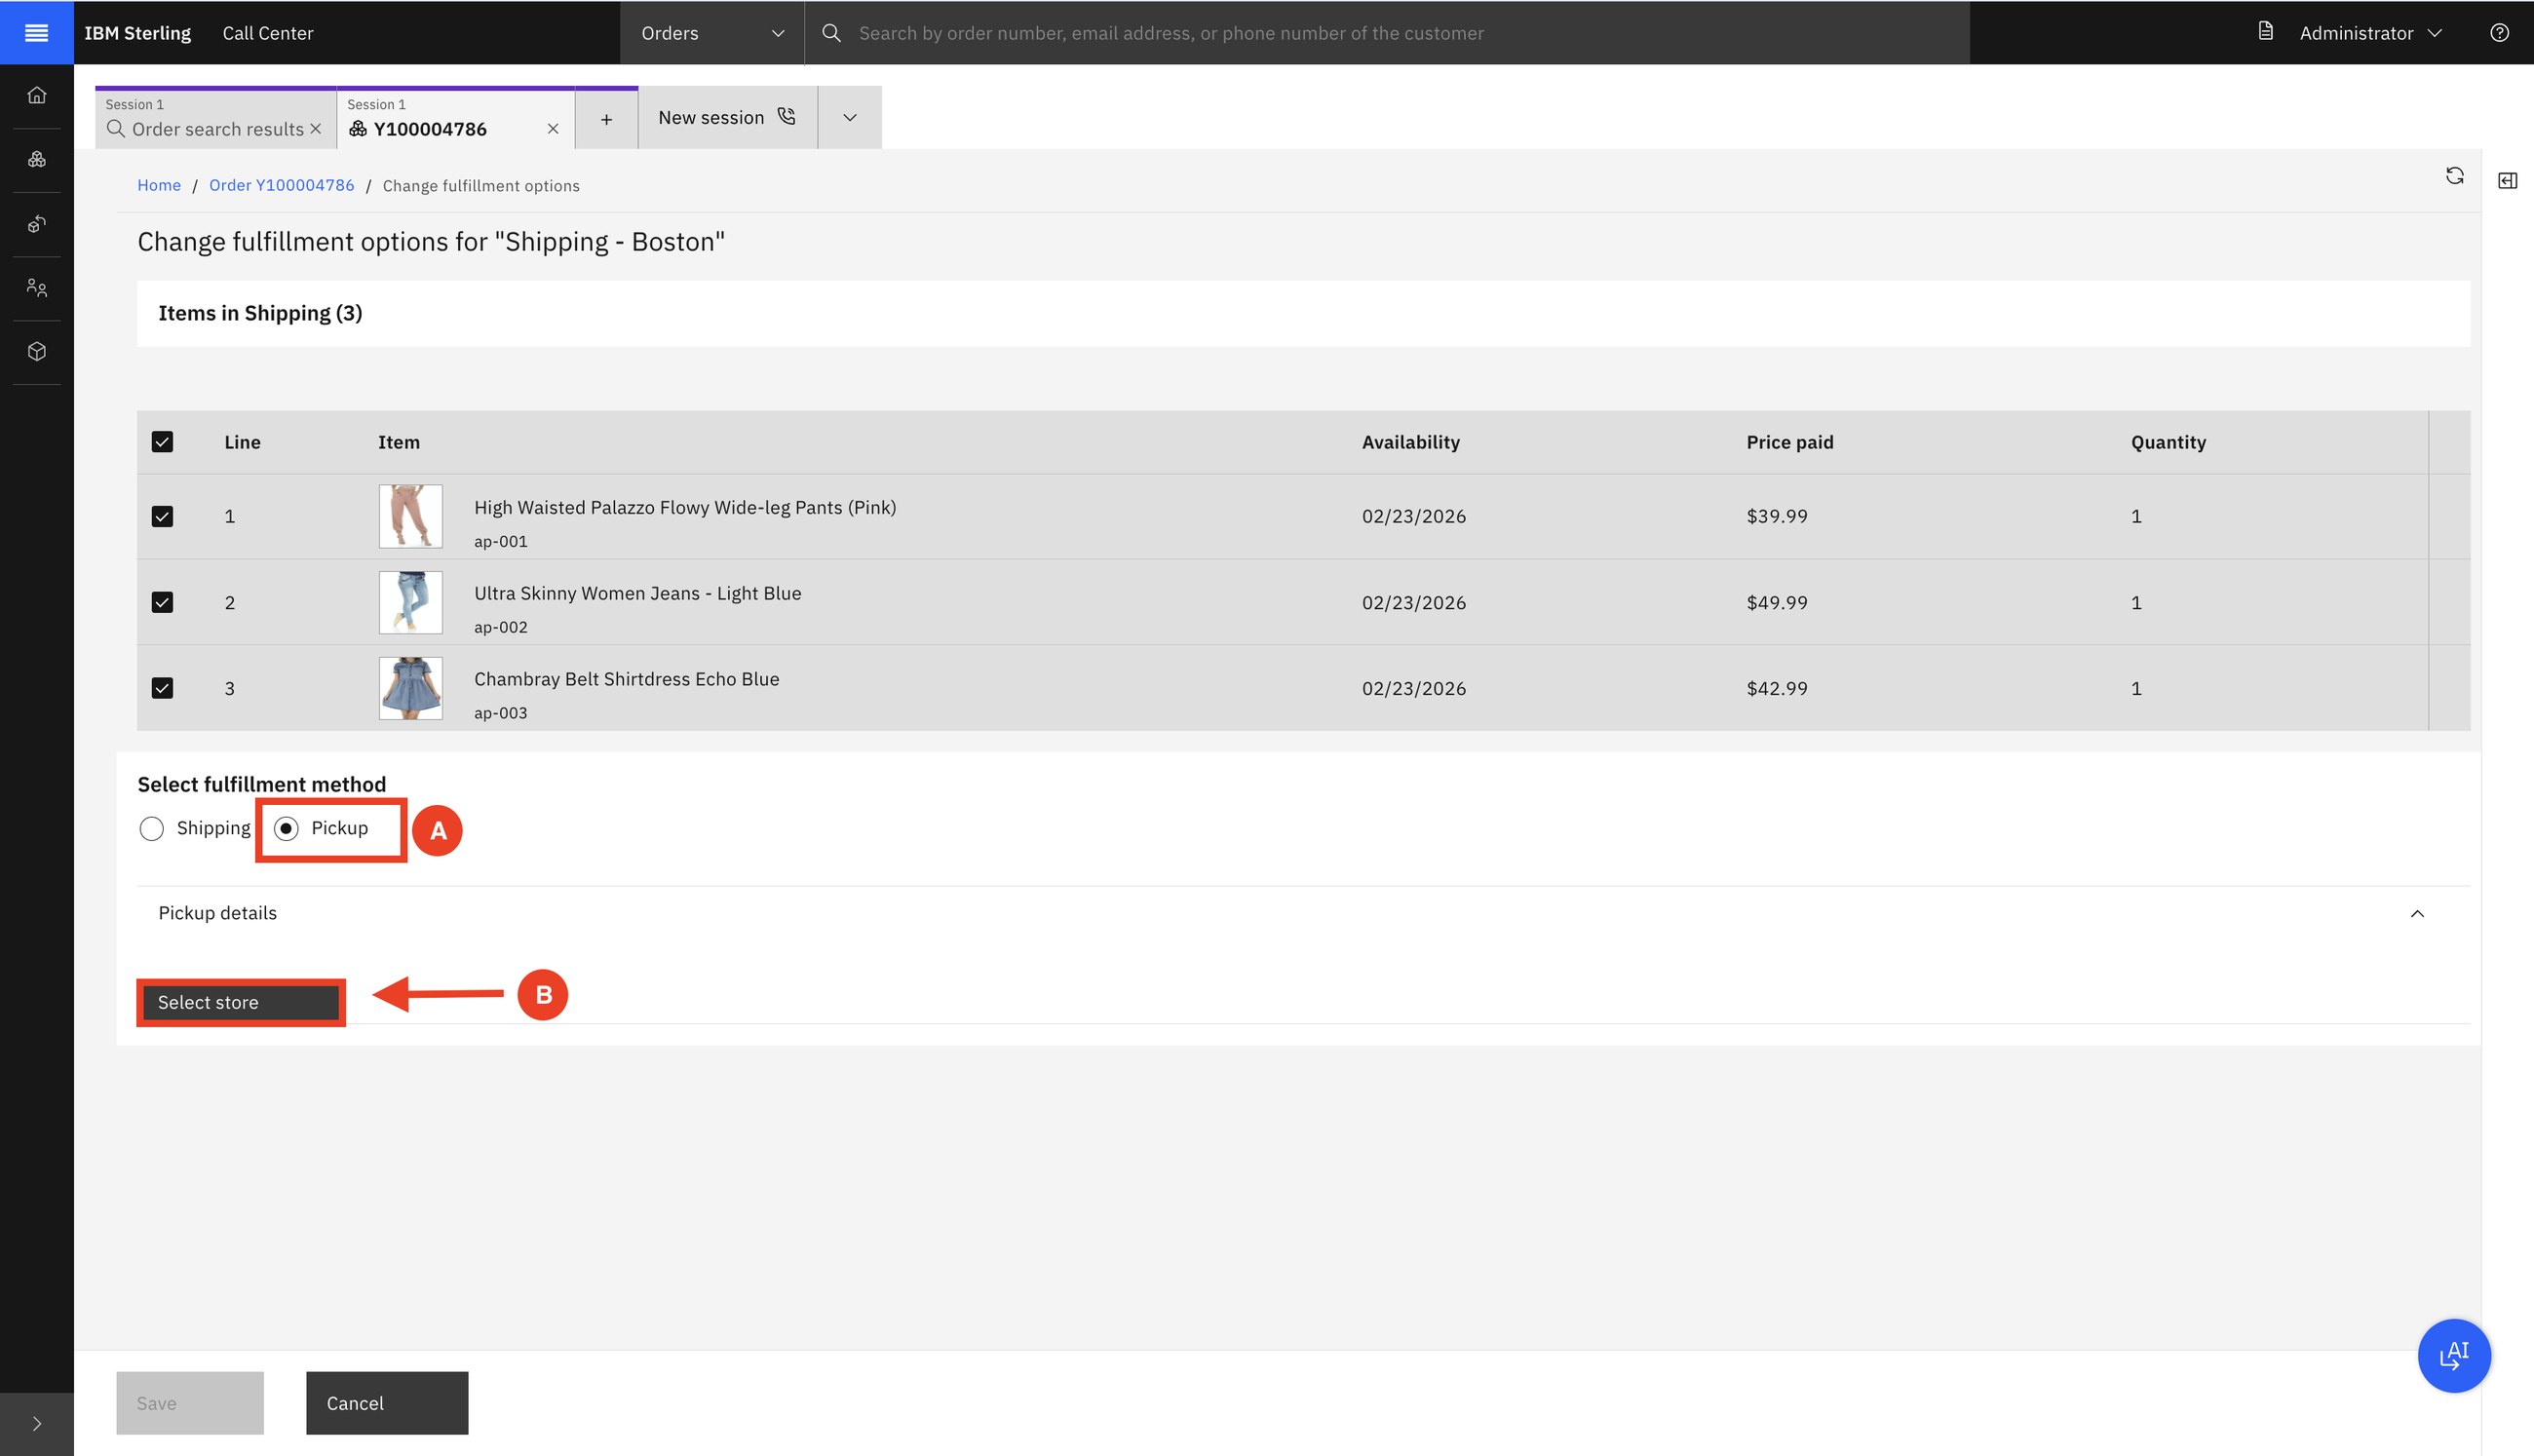The height and width of the screenshot is (1456, 2534).
Task: Uncheck line 2 Skinny Jeans checkbox
Action: [162, 602]
